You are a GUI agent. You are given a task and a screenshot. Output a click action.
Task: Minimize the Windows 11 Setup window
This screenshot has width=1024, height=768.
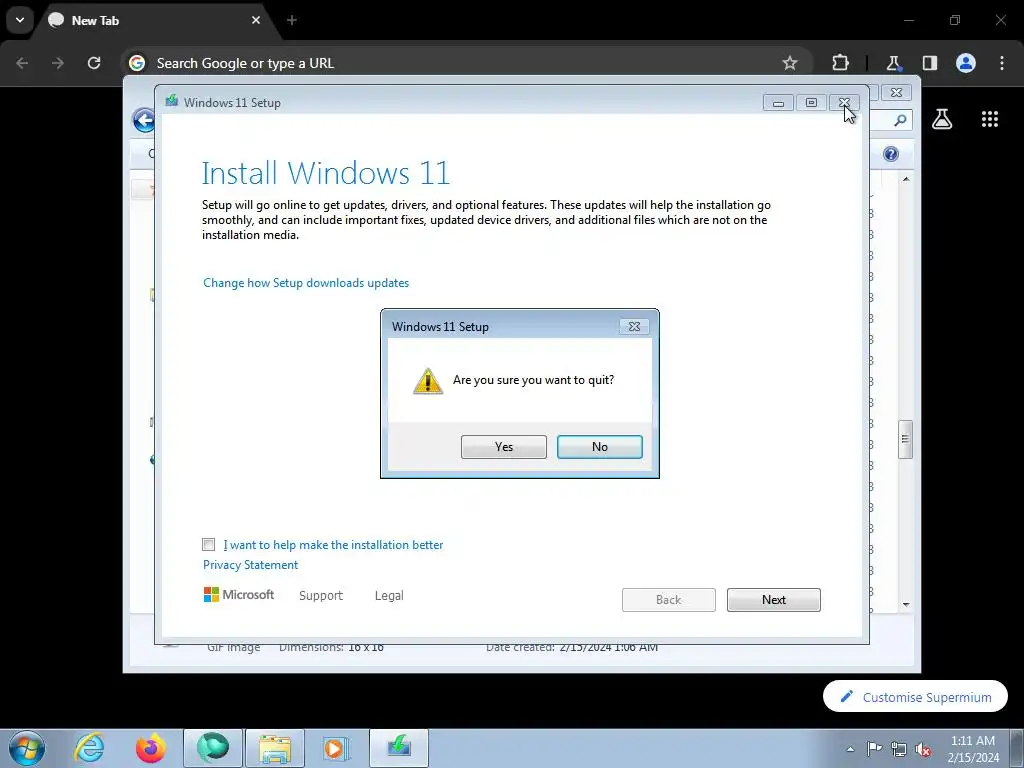(x=778, y=103)
